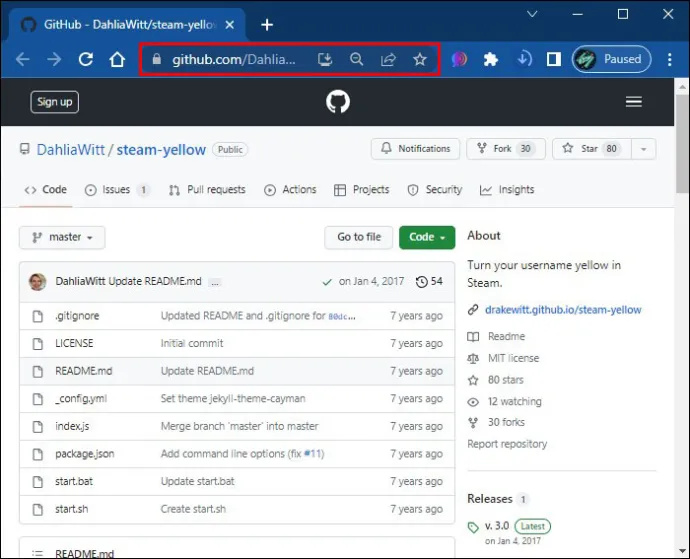Star the steam-yellow repository
This screenshot has height=559, width=690.
(592, 149)
